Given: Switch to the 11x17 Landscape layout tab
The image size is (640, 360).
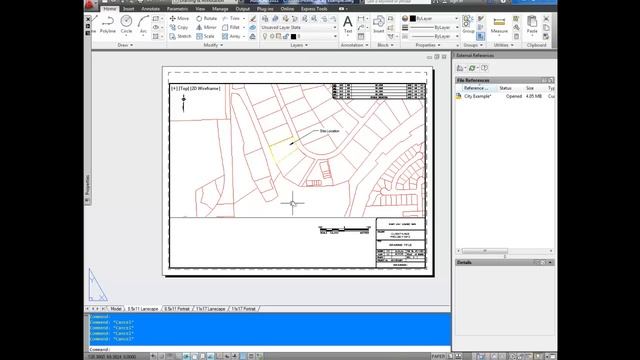Looking at the screenshot, I should pos(211,309).
